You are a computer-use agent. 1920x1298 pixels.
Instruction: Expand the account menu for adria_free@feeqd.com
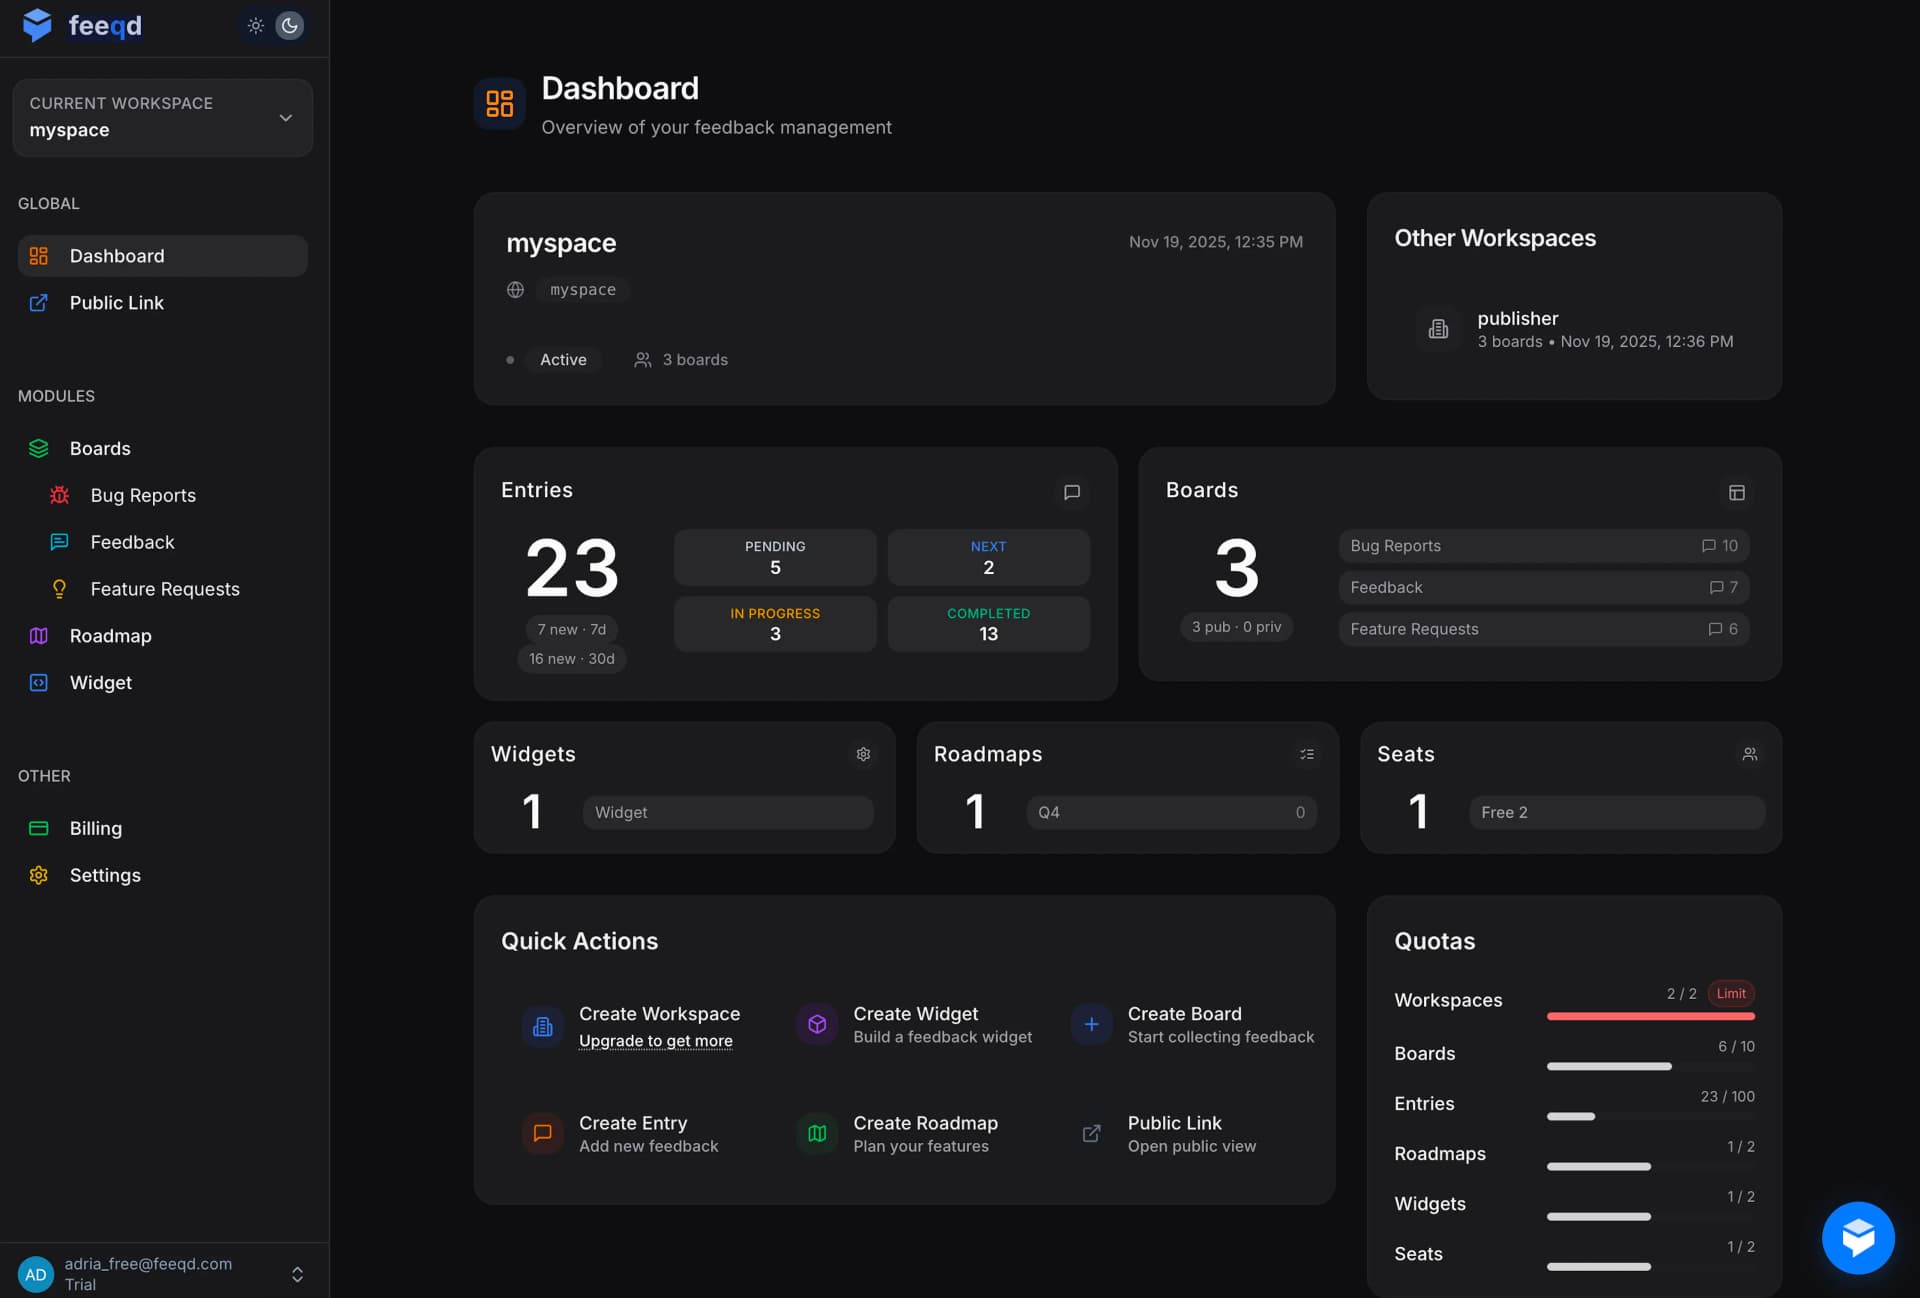click(297, 1273)
